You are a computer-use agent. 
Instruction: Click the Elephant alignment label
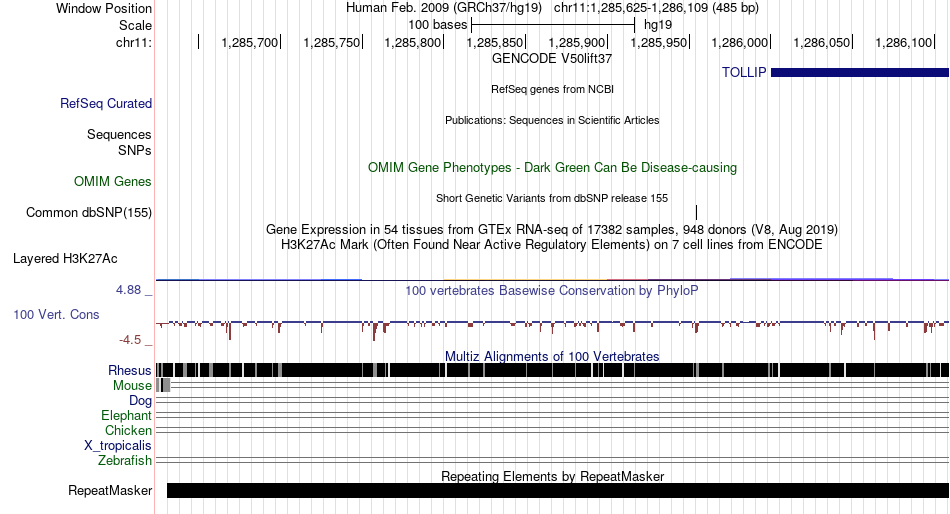click(126, 416)
